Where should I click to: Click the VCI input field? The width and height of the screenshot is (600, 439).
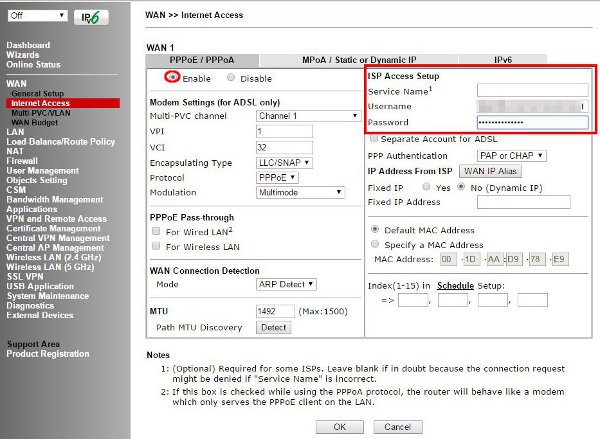(x=284, y=147)
